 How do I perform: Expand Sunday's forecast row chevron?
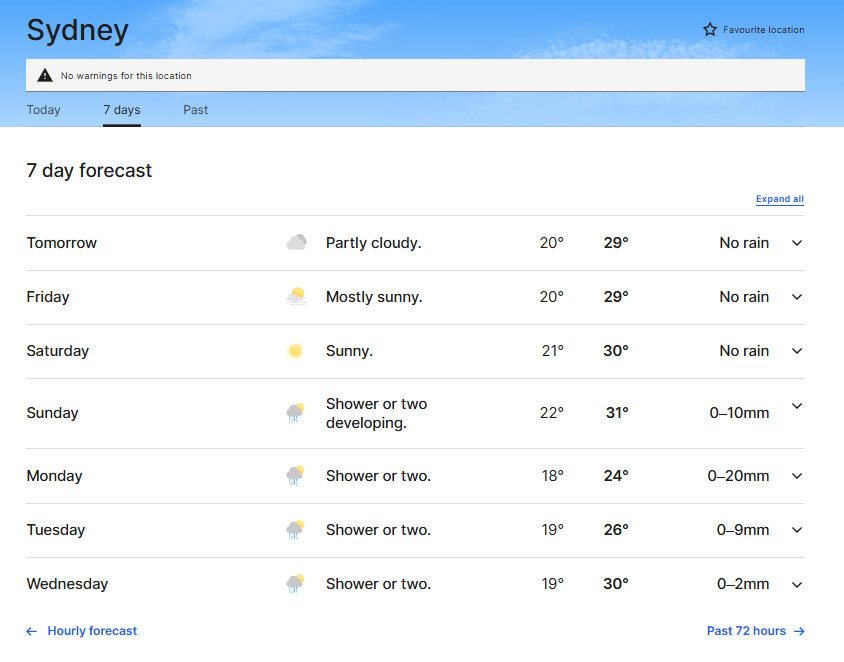tap(797, 406)
